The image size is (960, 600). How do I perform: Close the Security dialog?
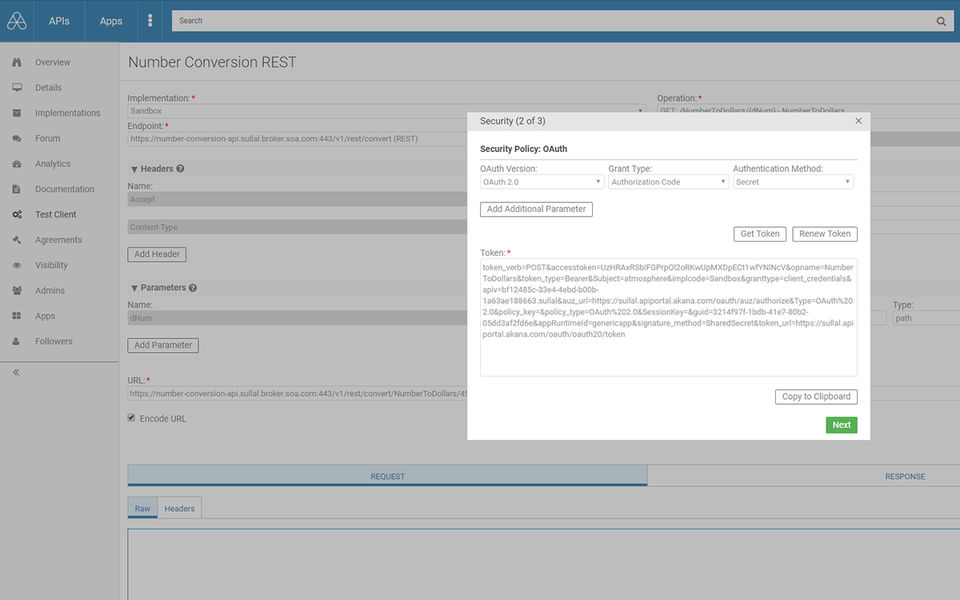pyautogui.click(x=858, y=121)
